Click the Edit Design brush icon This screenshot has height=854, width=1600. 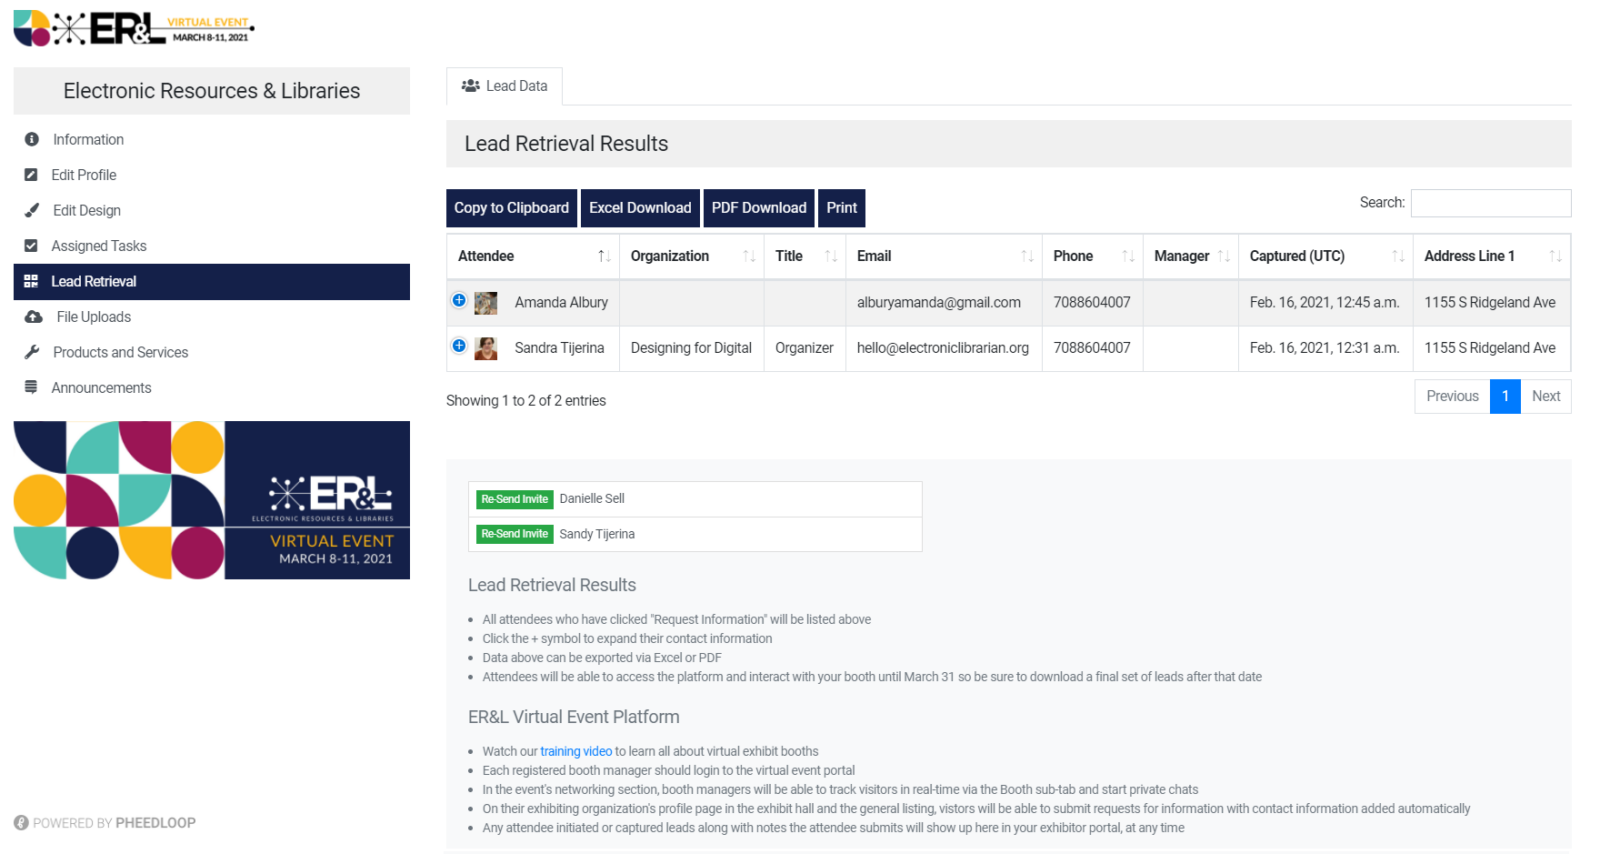coord(32,211)
